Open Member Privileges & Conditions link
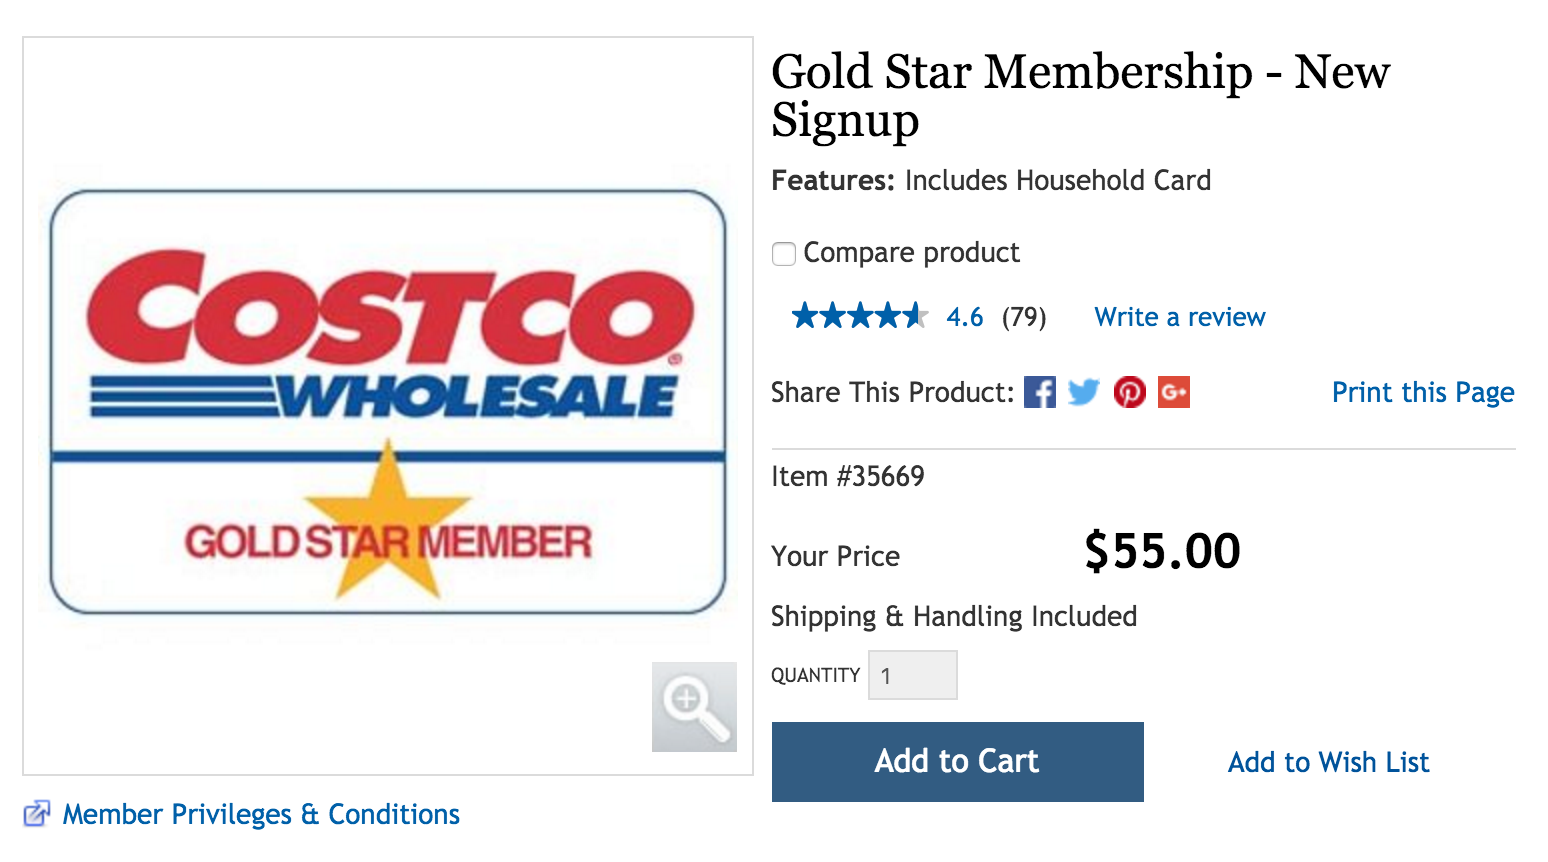The image size is (1548, 862). click(261, 814)
